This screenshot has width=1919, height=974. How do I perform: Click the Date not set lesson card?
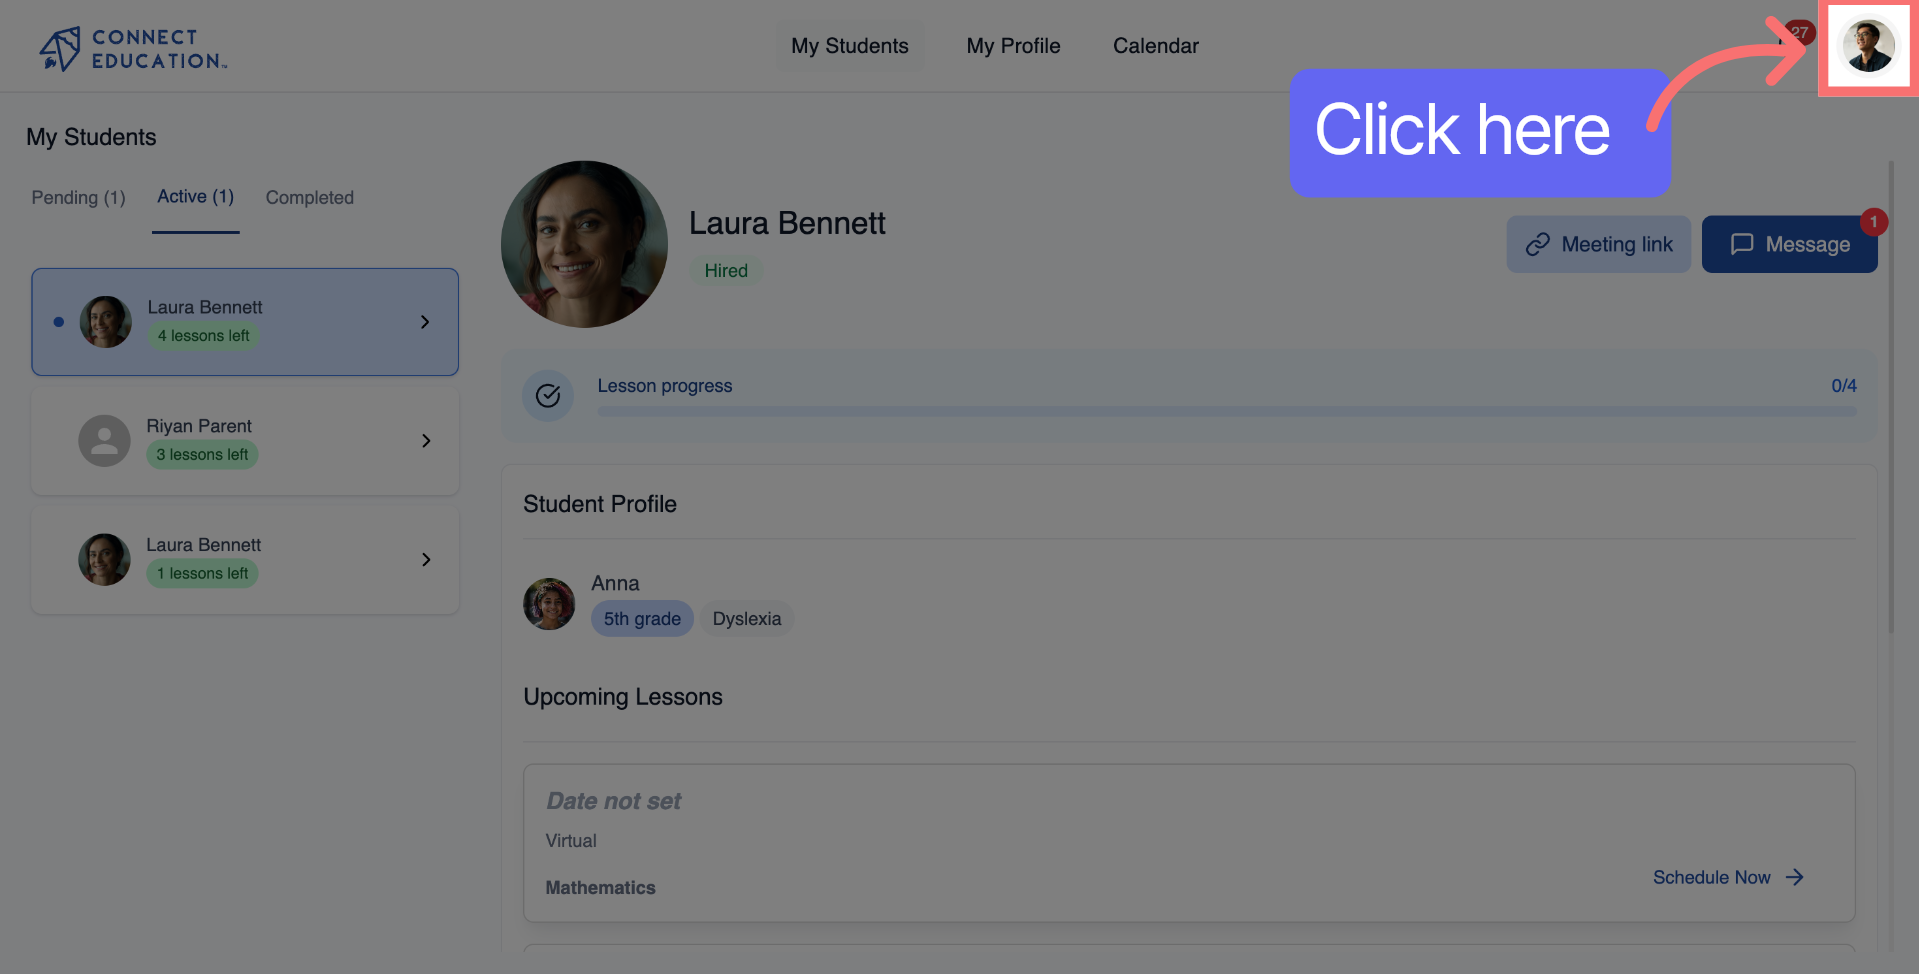coord(1189,843)
